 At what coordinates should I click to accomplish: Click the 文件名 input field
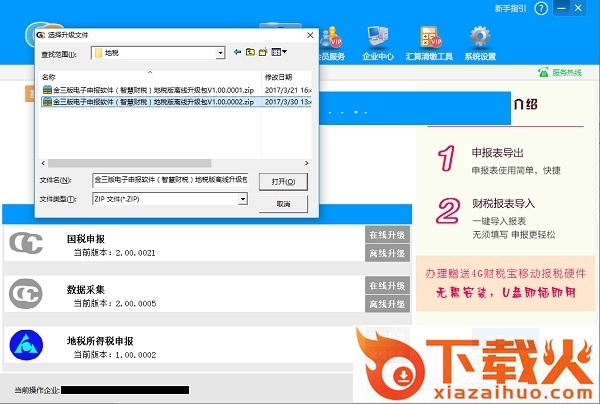point(170,179)
